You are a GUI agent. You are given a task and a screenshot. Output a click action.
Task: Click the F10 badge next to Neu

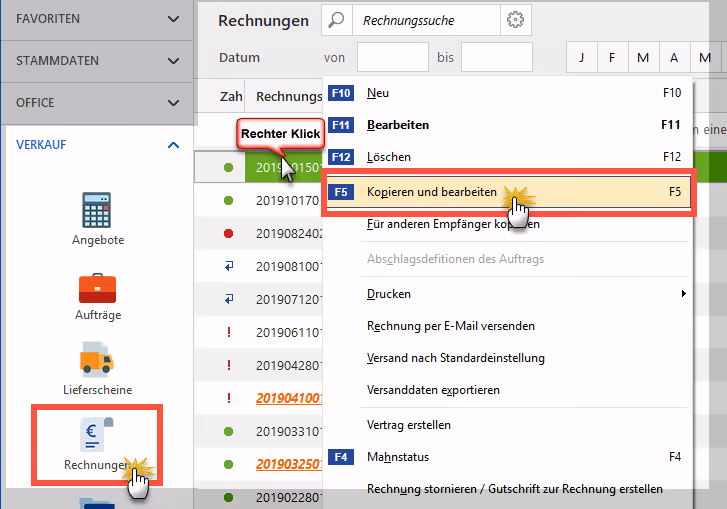coord(341,93)
